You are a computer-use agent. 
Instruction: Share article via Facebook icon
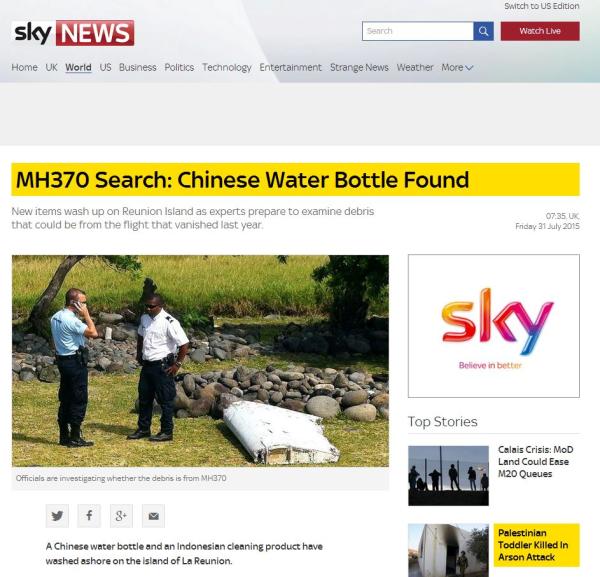(89, 516)
